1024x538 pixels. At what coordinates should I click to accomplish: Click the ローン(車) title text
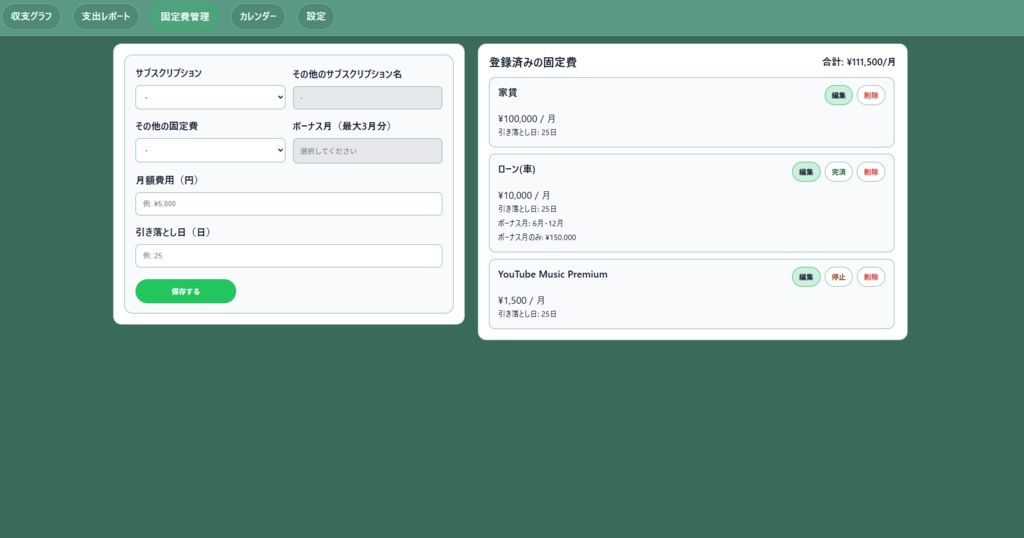coord(517,169)
